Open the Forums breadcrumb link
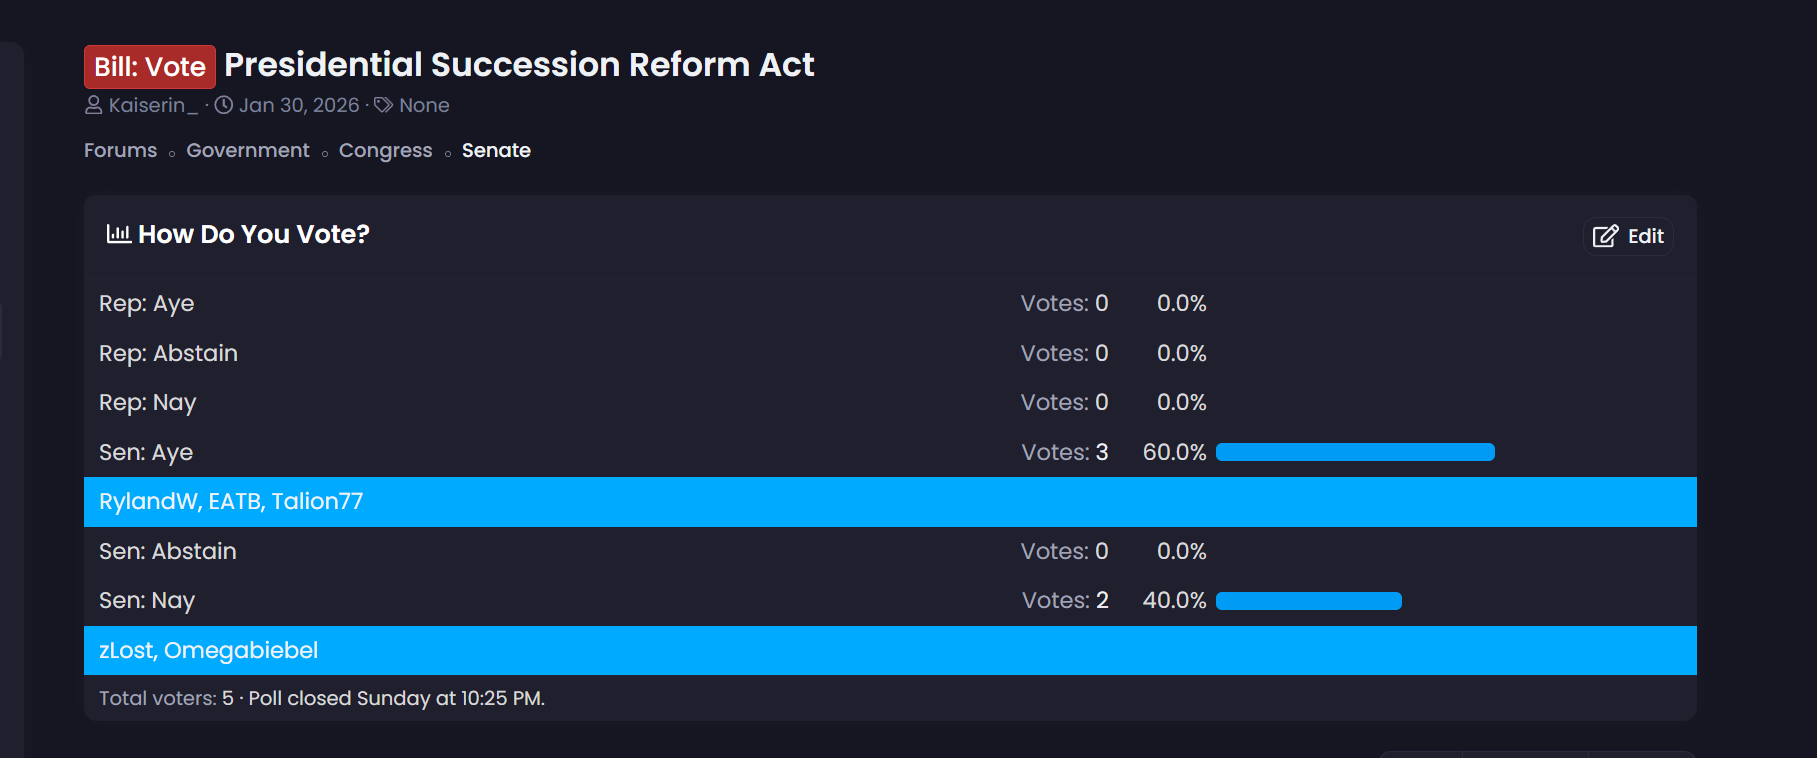Screen dimensions: 1817x758 click(x=120, y=150)
